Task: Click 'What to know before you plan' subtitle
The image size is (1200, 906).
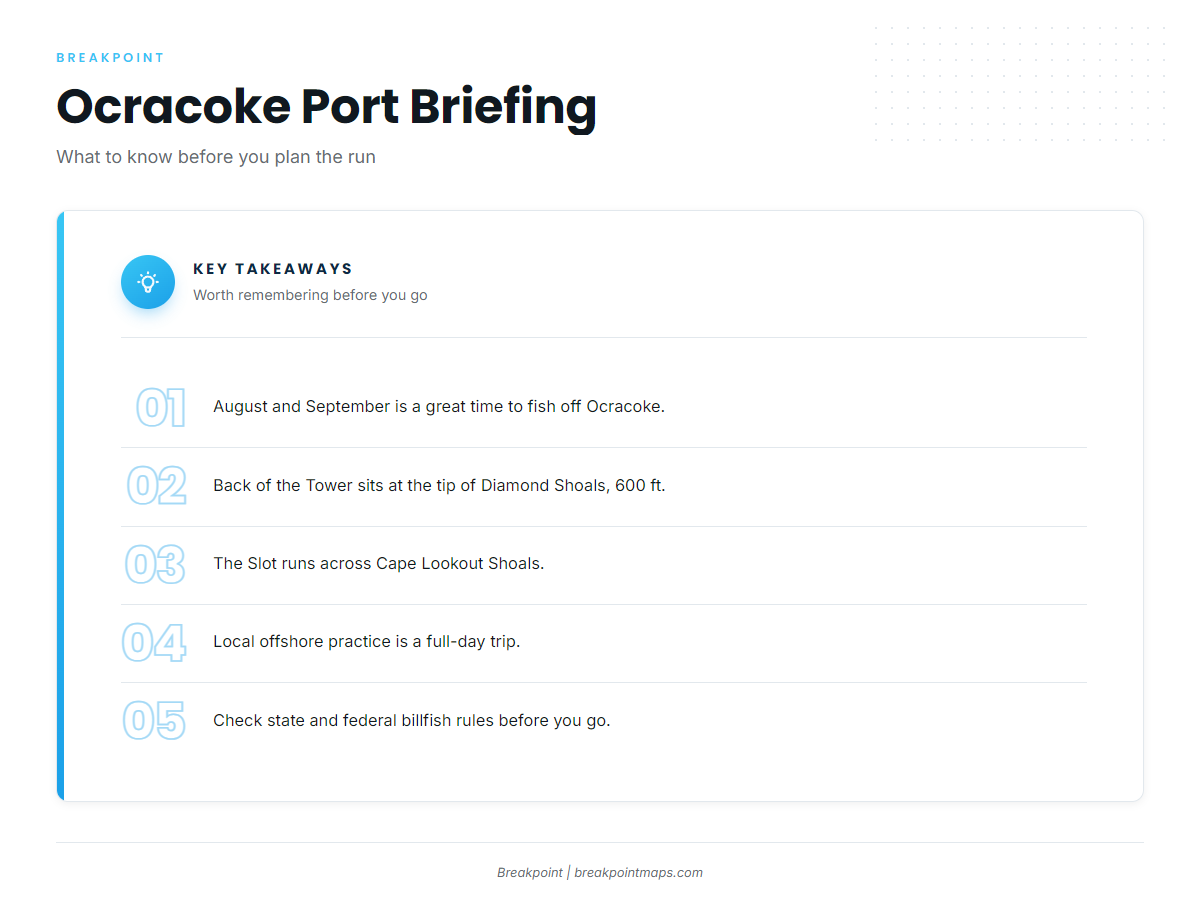Action: coord(216,157)
